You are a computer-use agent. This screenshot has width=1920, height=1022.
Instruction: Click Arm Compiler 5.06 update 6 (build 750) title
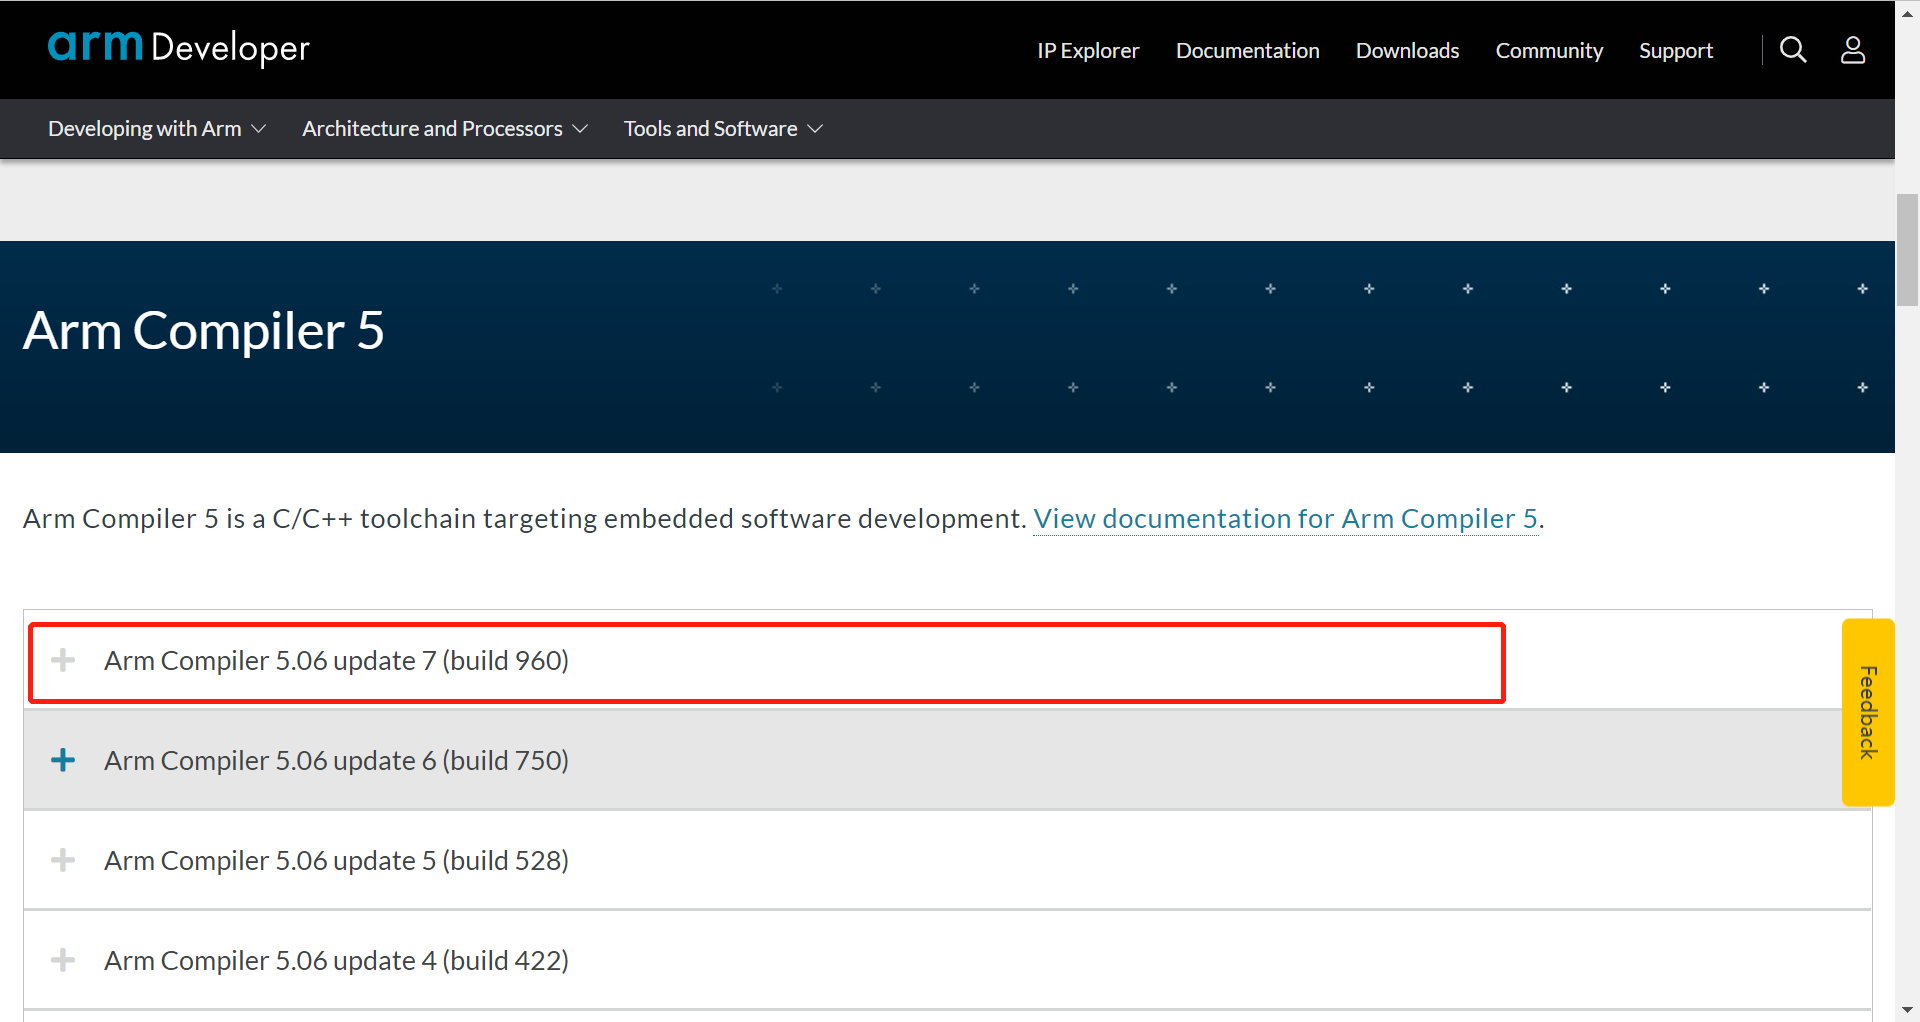pos(336,760)
